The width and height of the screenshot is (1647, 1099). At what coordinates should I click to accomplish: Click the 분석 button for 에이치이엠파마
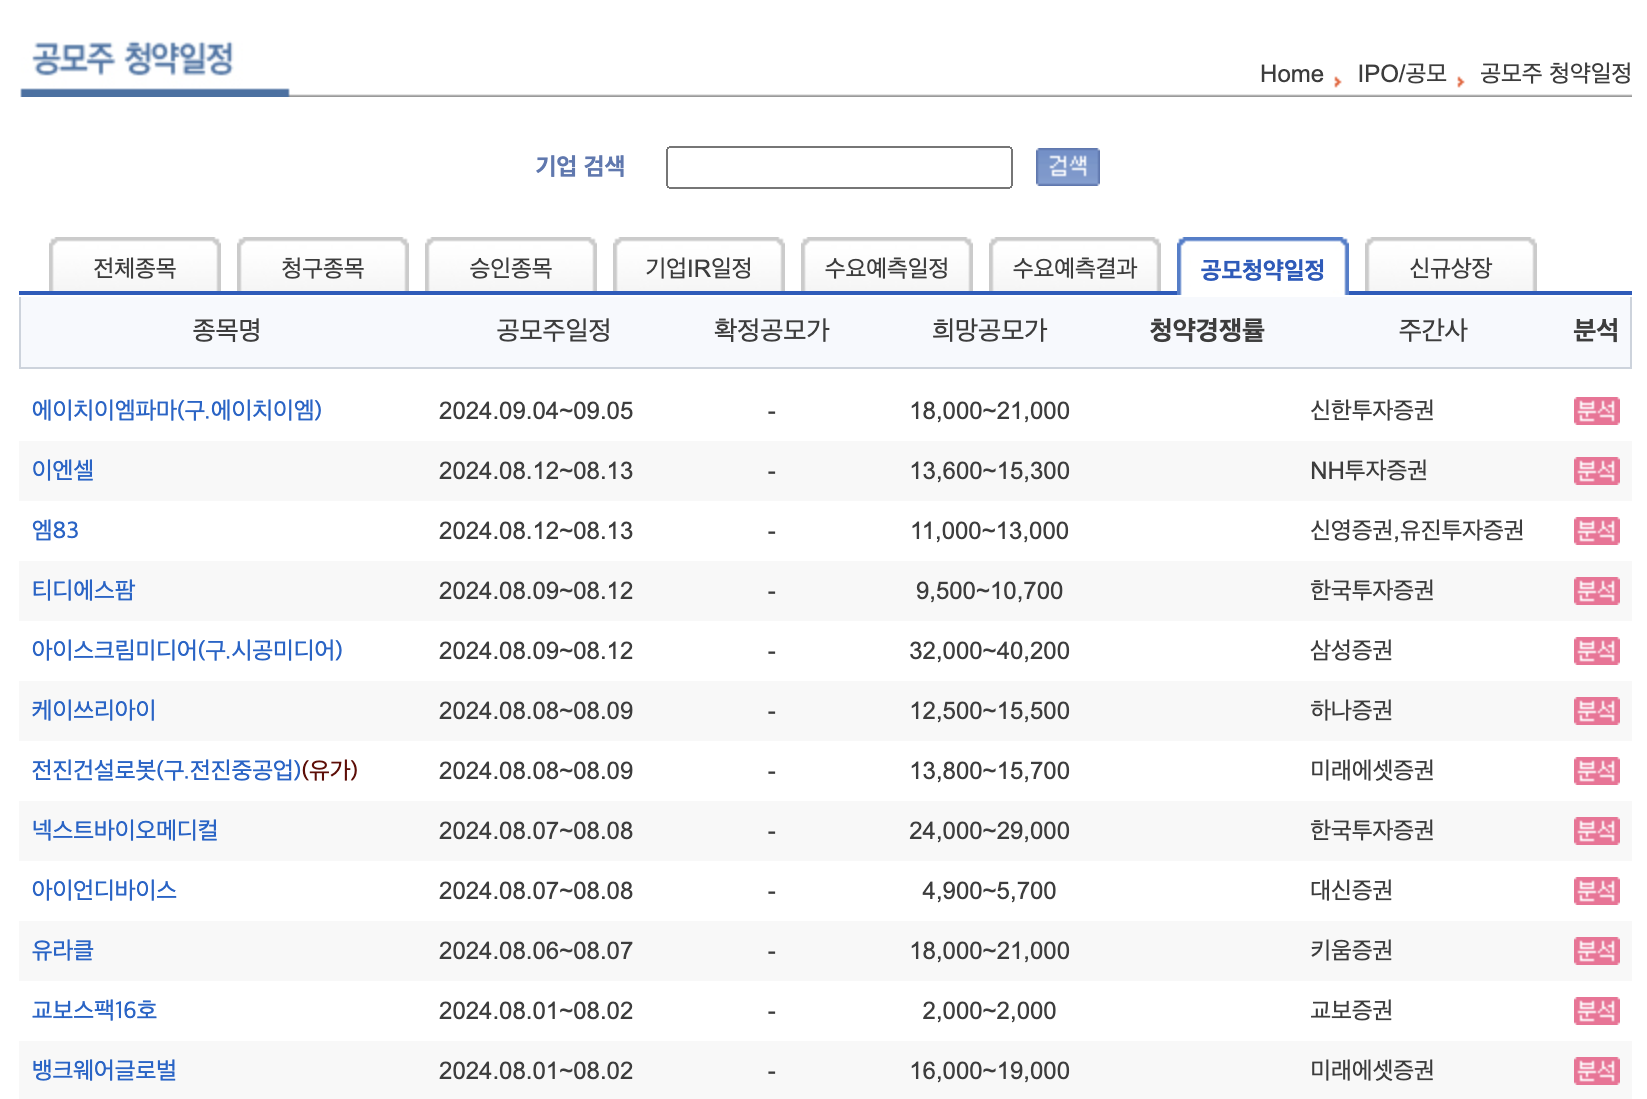pos(1597,410)
